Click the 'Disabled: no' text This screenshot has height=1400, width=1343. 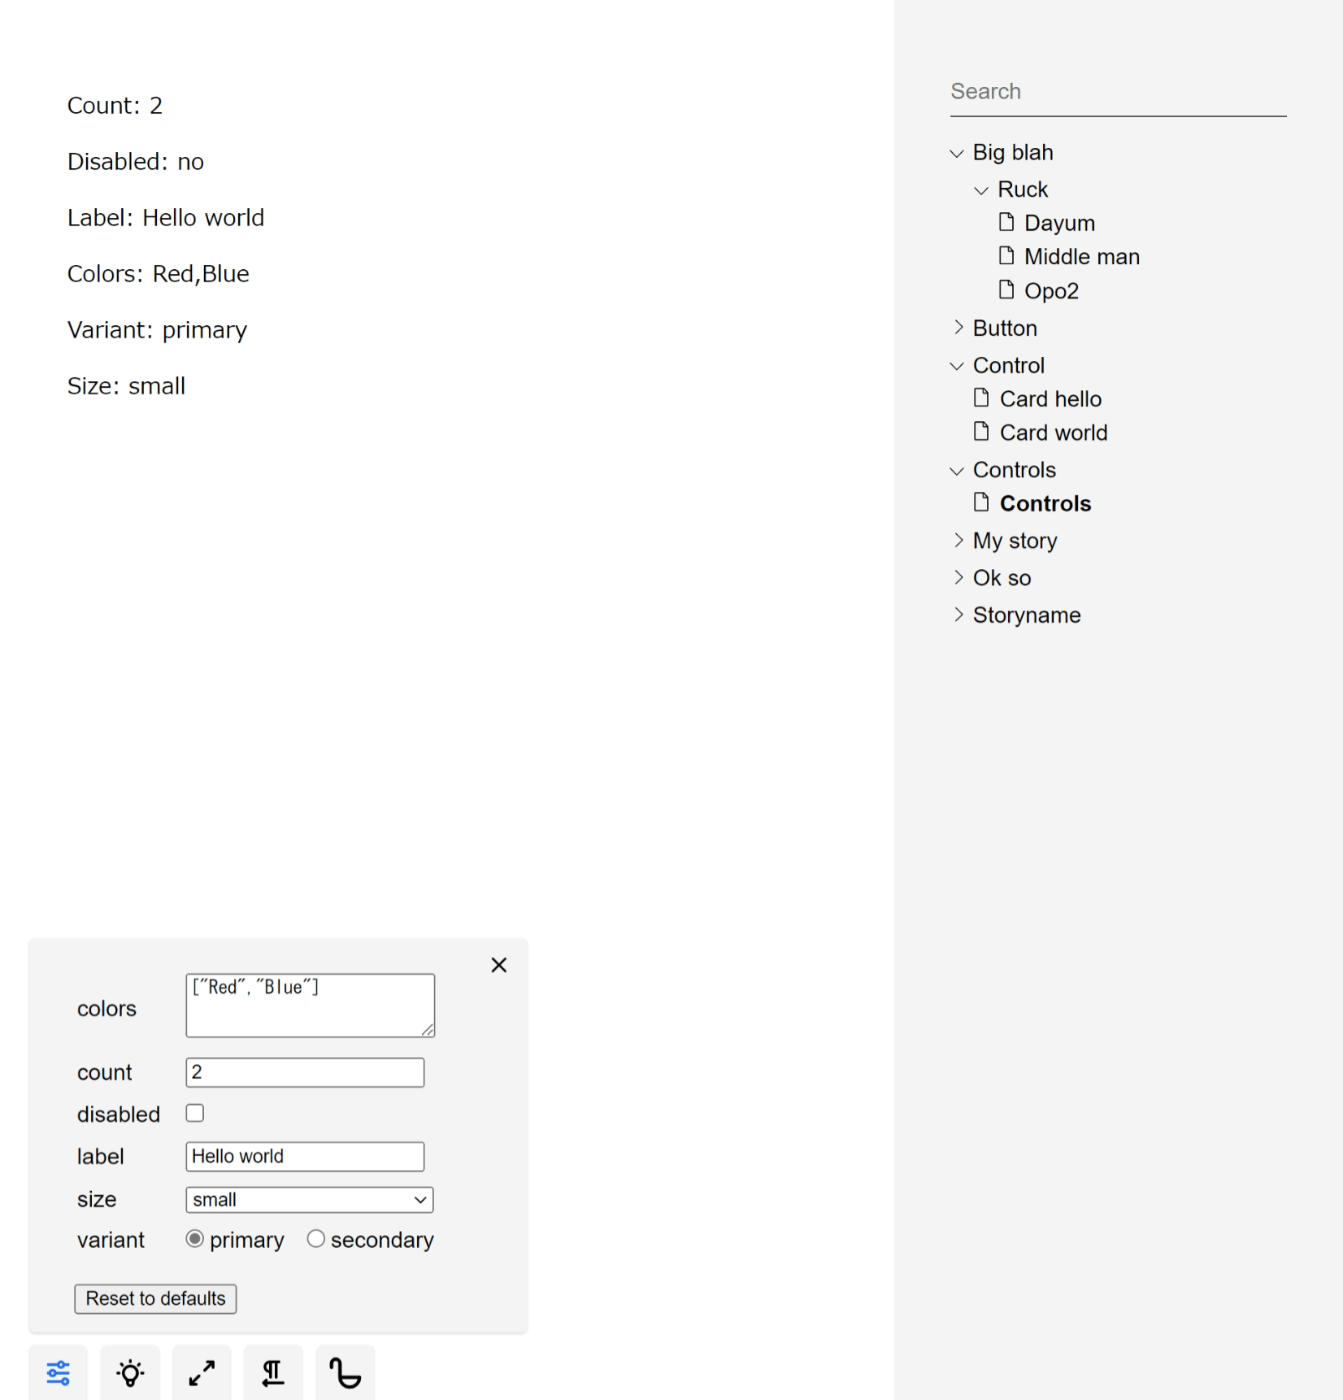pyautogui.click(x=136, y=162)
